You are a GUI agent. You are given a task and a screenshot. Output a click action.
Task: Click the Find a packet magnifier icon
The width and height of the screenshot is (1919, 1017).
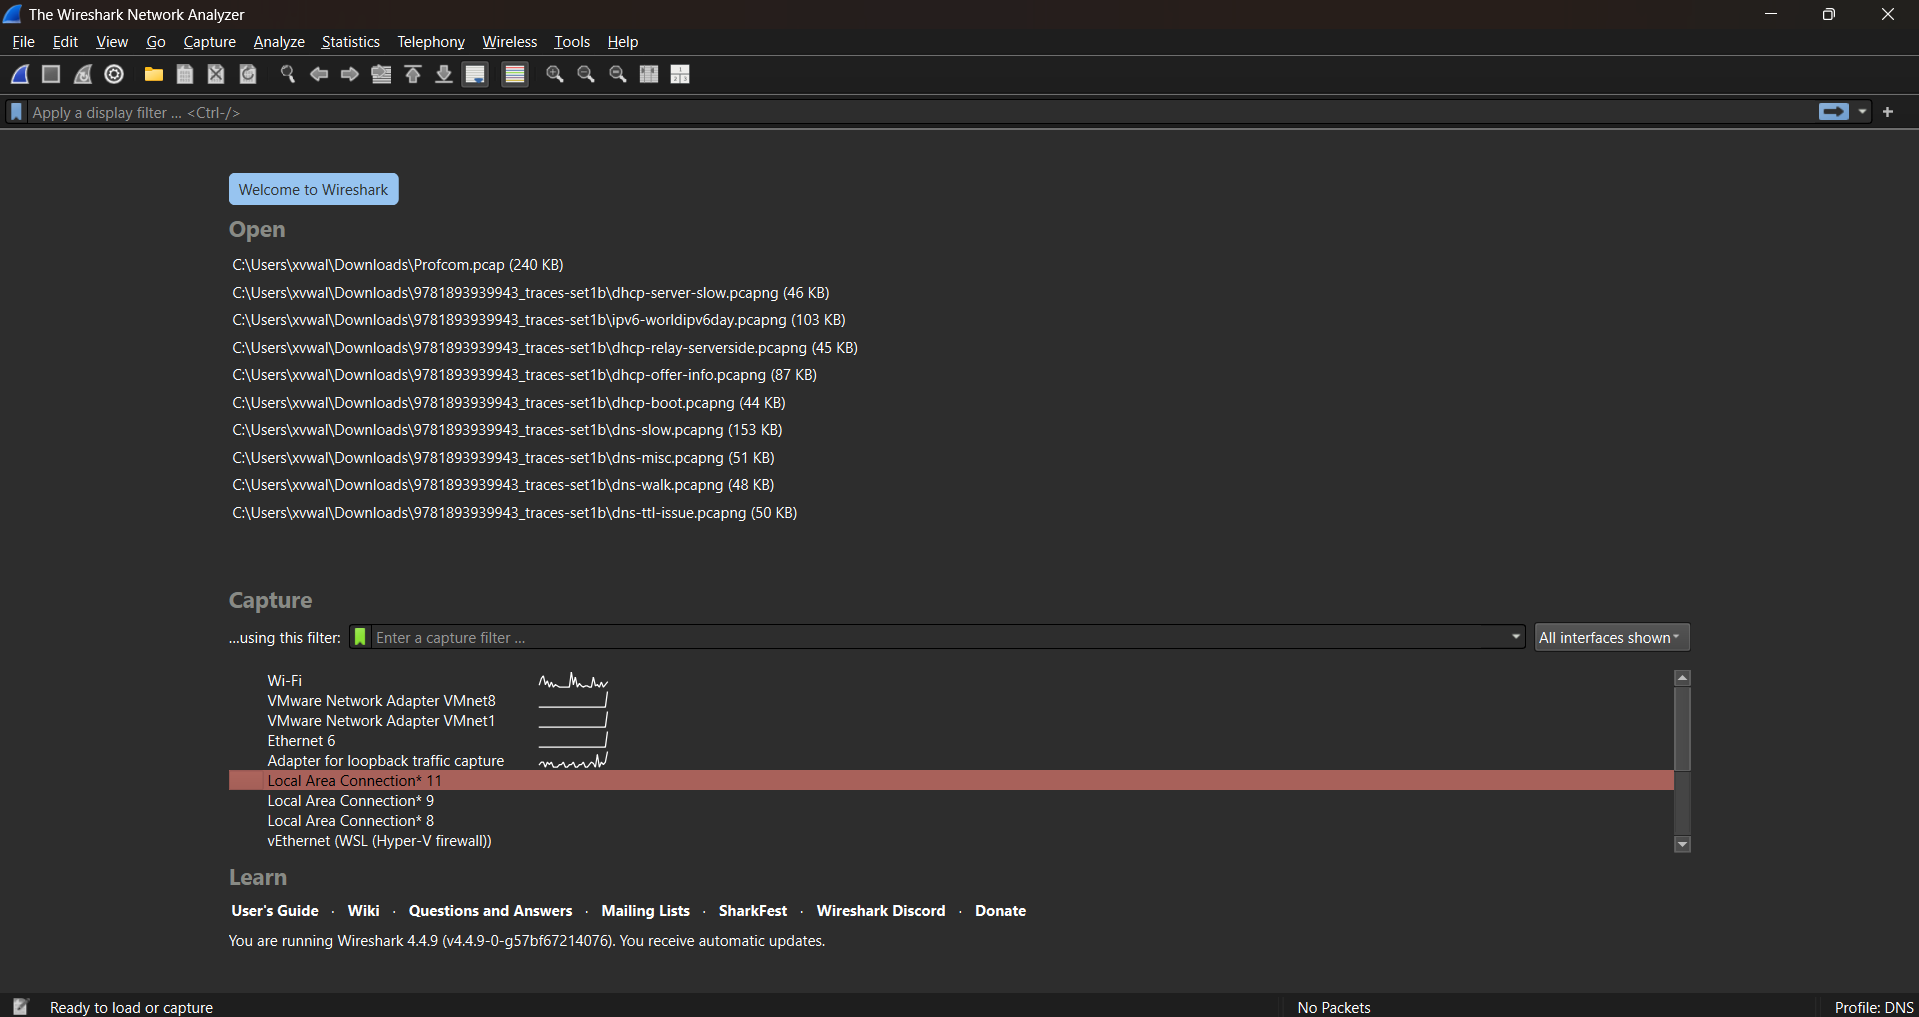[287, 75]
